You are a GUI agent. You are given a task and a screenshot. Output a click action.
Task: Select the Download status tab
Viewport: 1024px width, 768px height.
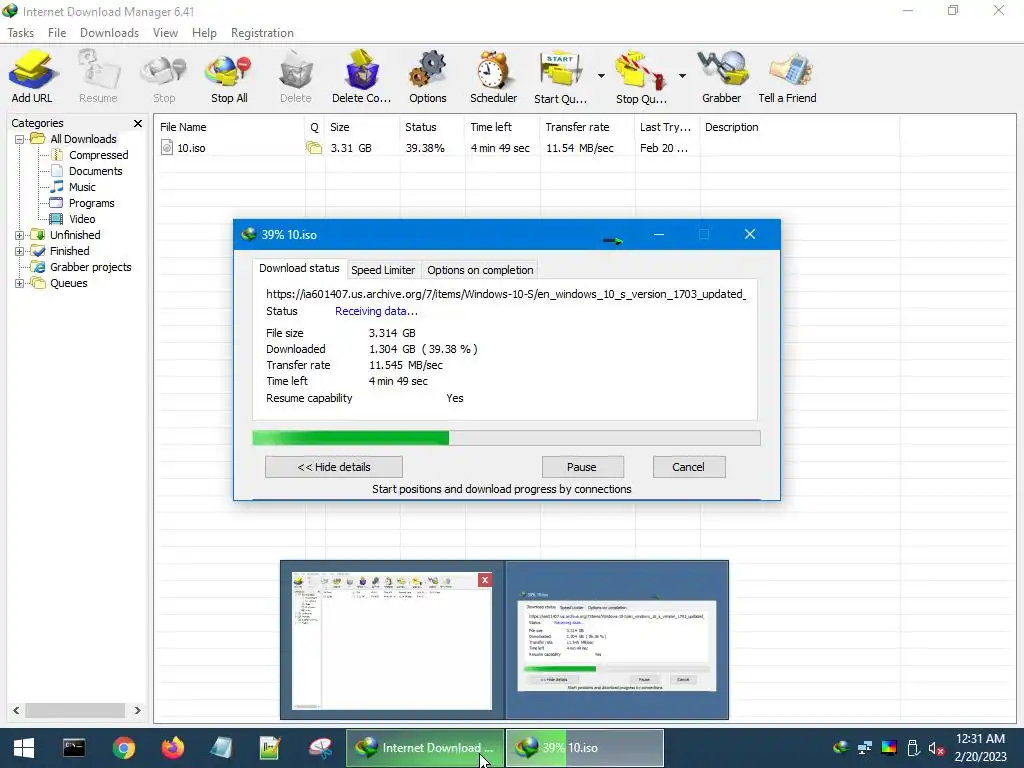299,268
